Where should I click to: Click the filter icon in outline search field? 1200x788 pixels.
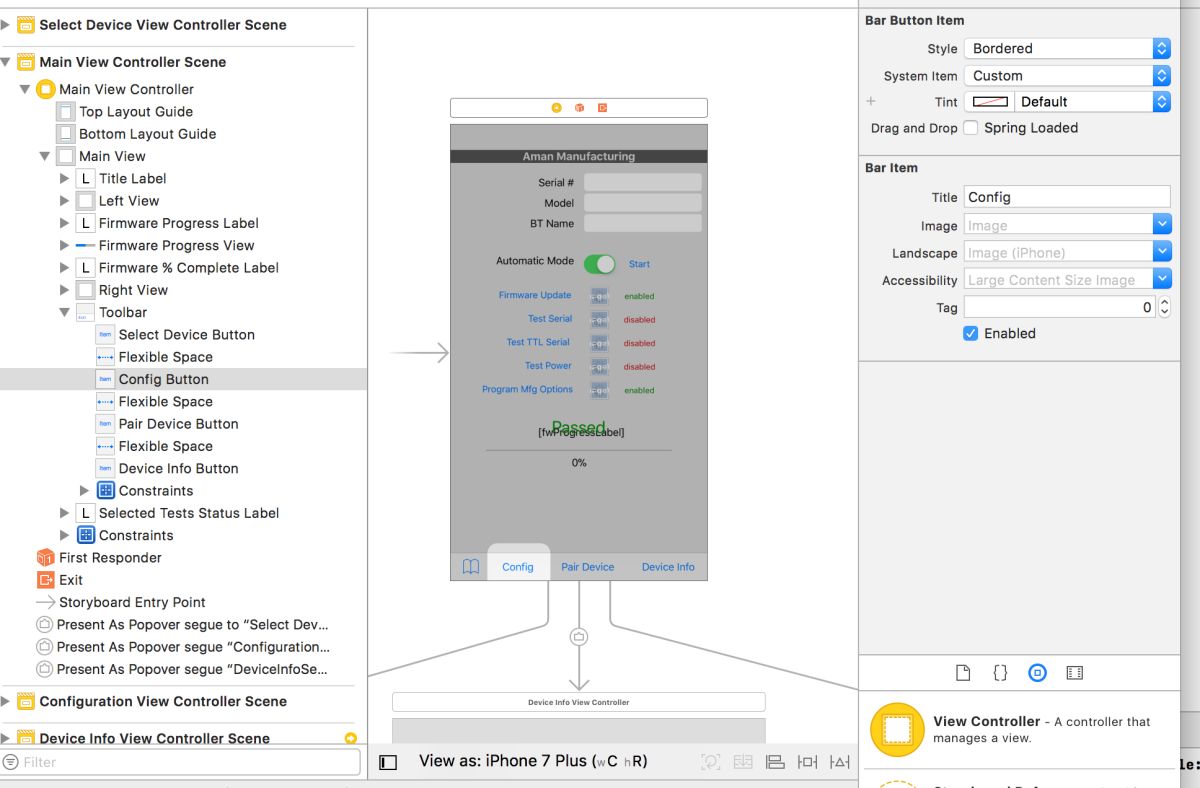(11, 762)
